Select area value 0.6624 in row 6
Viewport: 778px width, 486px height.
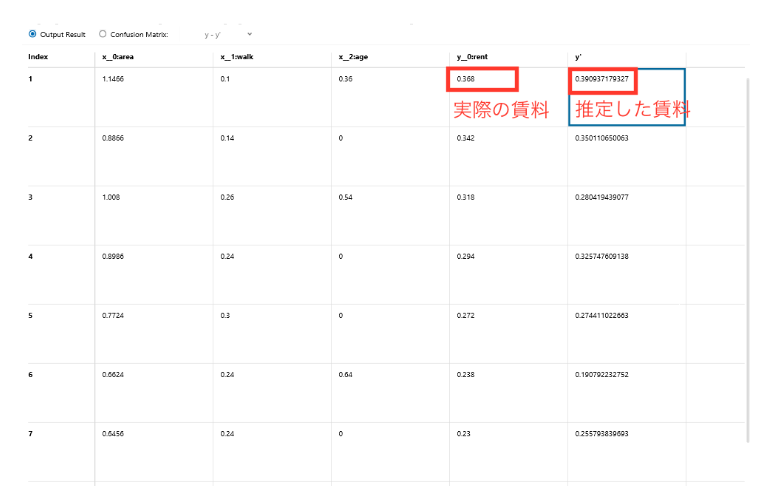click(113, 374)
